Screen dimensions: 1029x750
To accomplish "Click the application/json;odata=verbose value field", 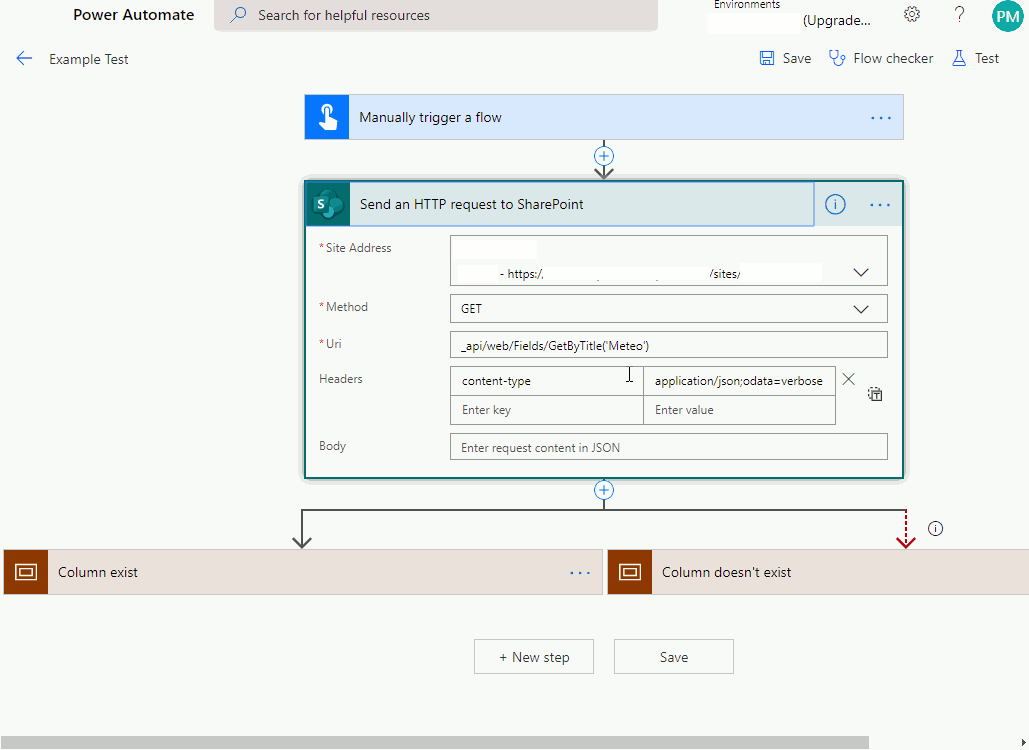I will pyautogui.click(x=739, y=381).
